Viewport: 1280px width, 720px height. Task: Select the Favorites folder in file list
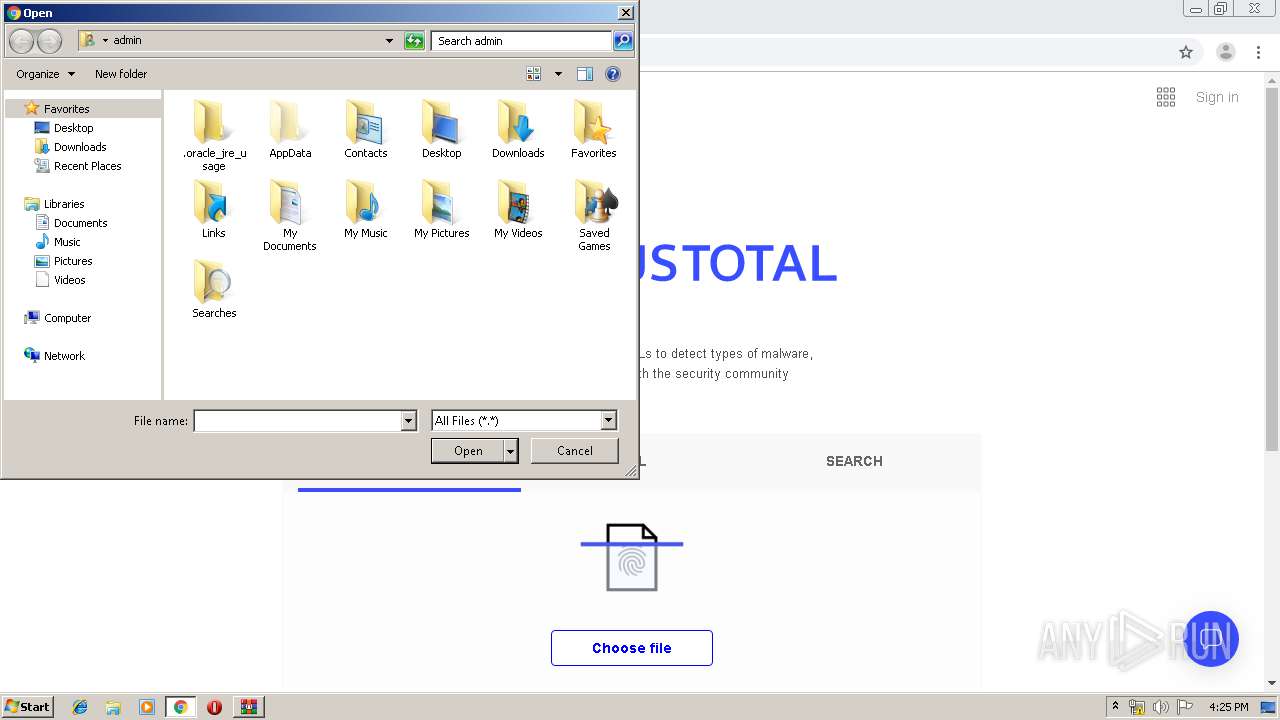pos(594,130)
